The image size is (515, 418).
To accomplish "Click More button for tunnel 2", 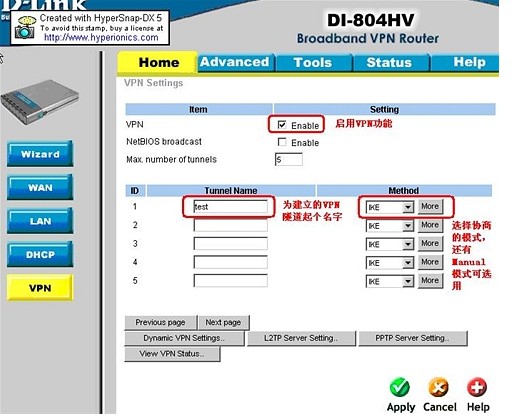I will (430, 225).
